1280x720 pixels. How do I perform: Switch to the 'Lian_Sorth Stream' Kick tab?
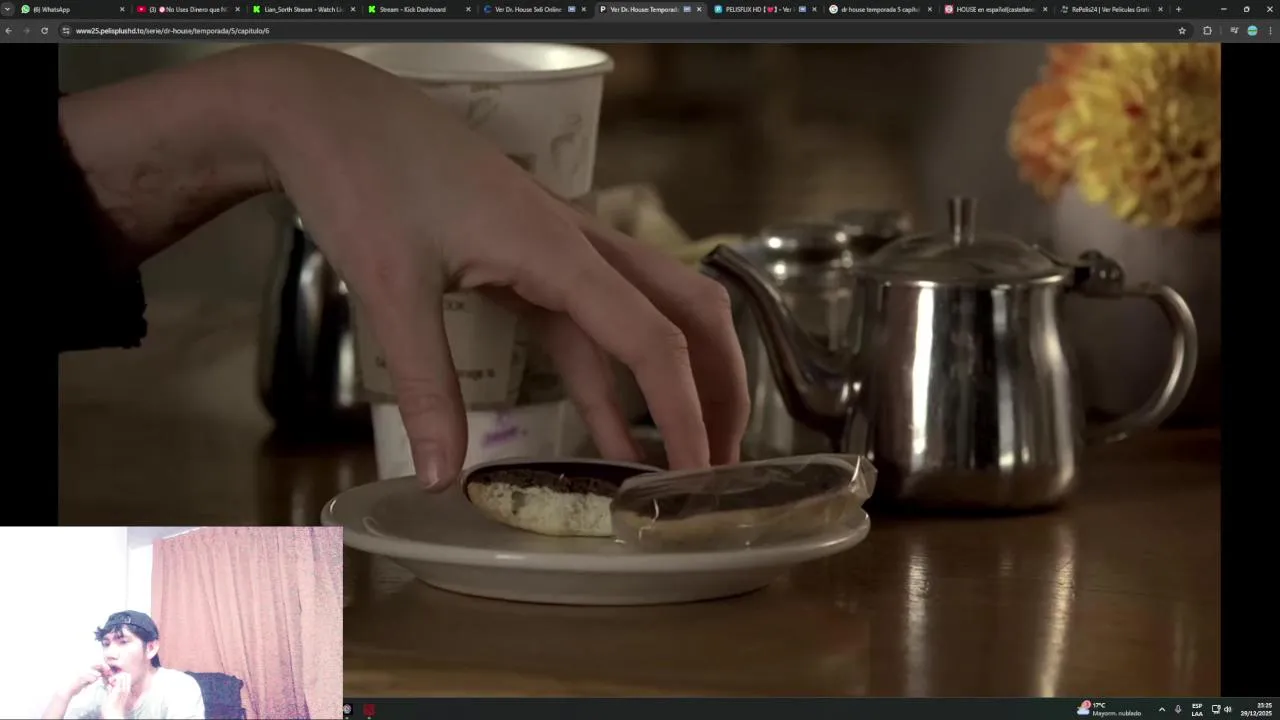(303, 9)
